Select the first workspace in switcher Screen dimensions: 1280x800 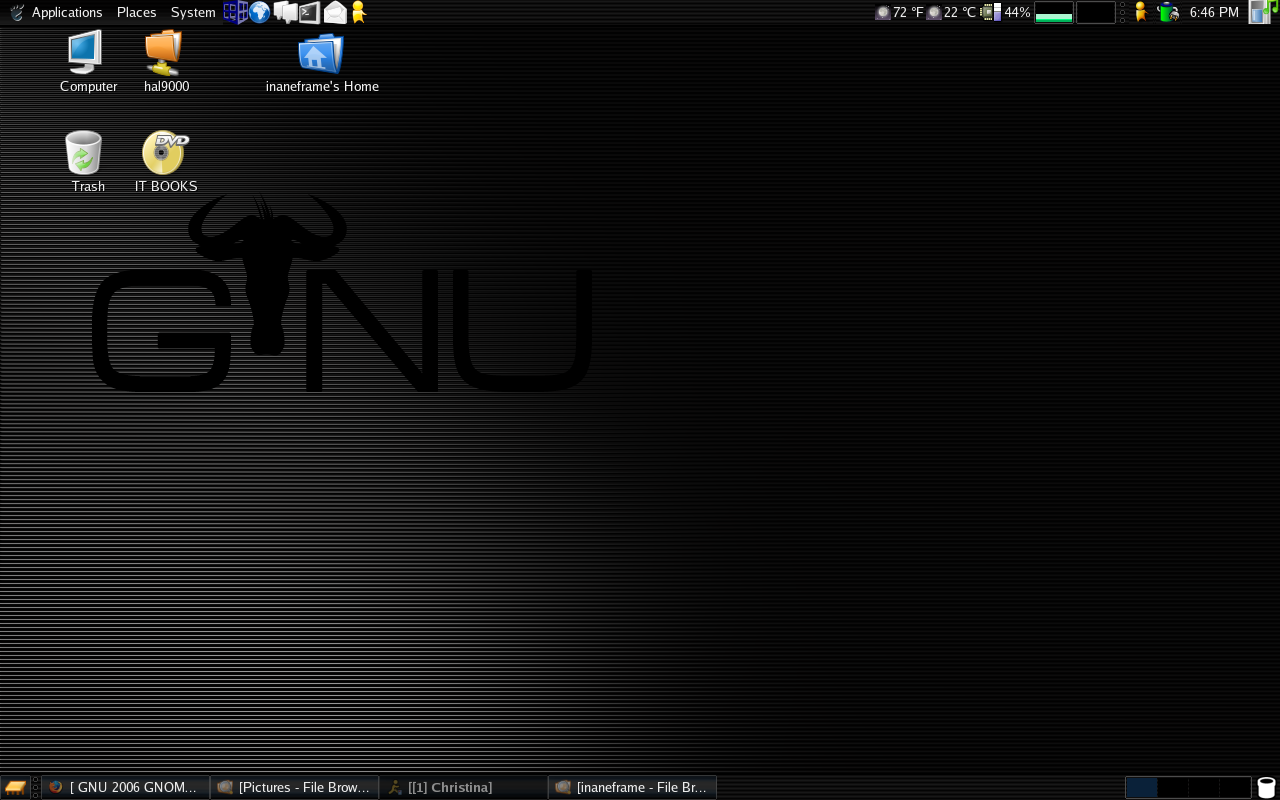coord(1142,787)
